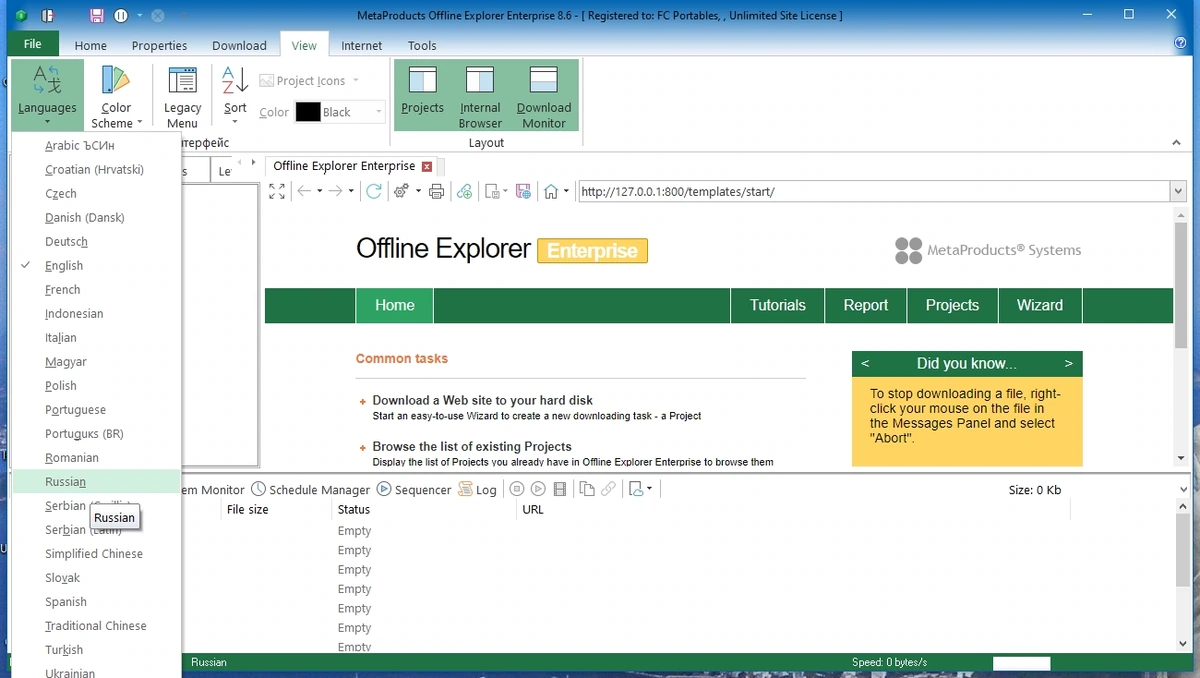1200x678 pixels.
Task: Select English language entry
Action: click(96, 266)
